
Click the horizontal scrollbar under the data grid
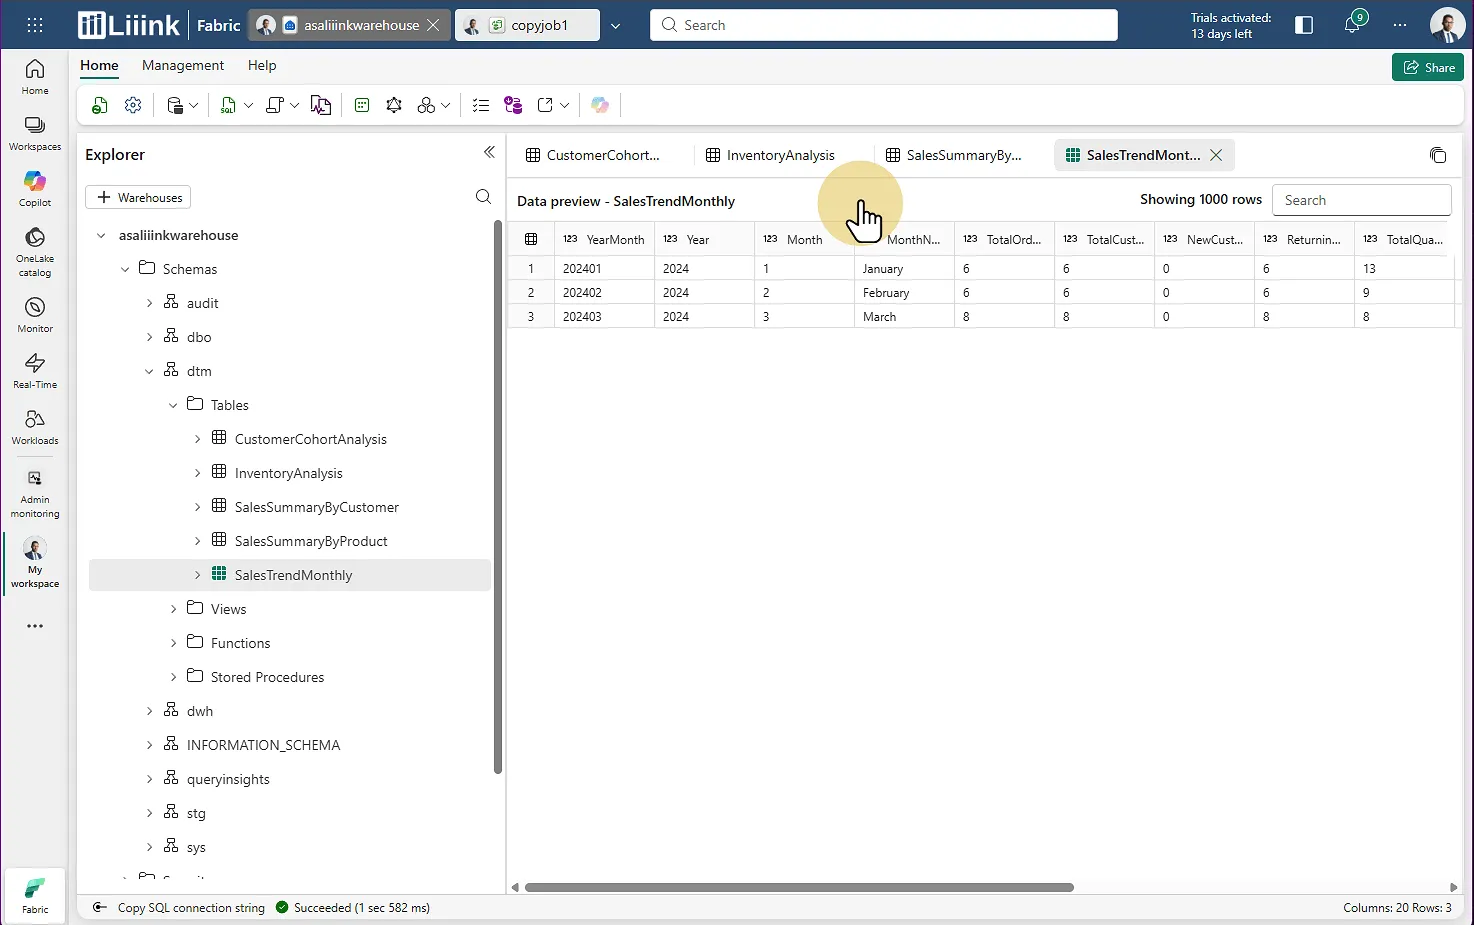pyautogui.click(x=798, y=887)
